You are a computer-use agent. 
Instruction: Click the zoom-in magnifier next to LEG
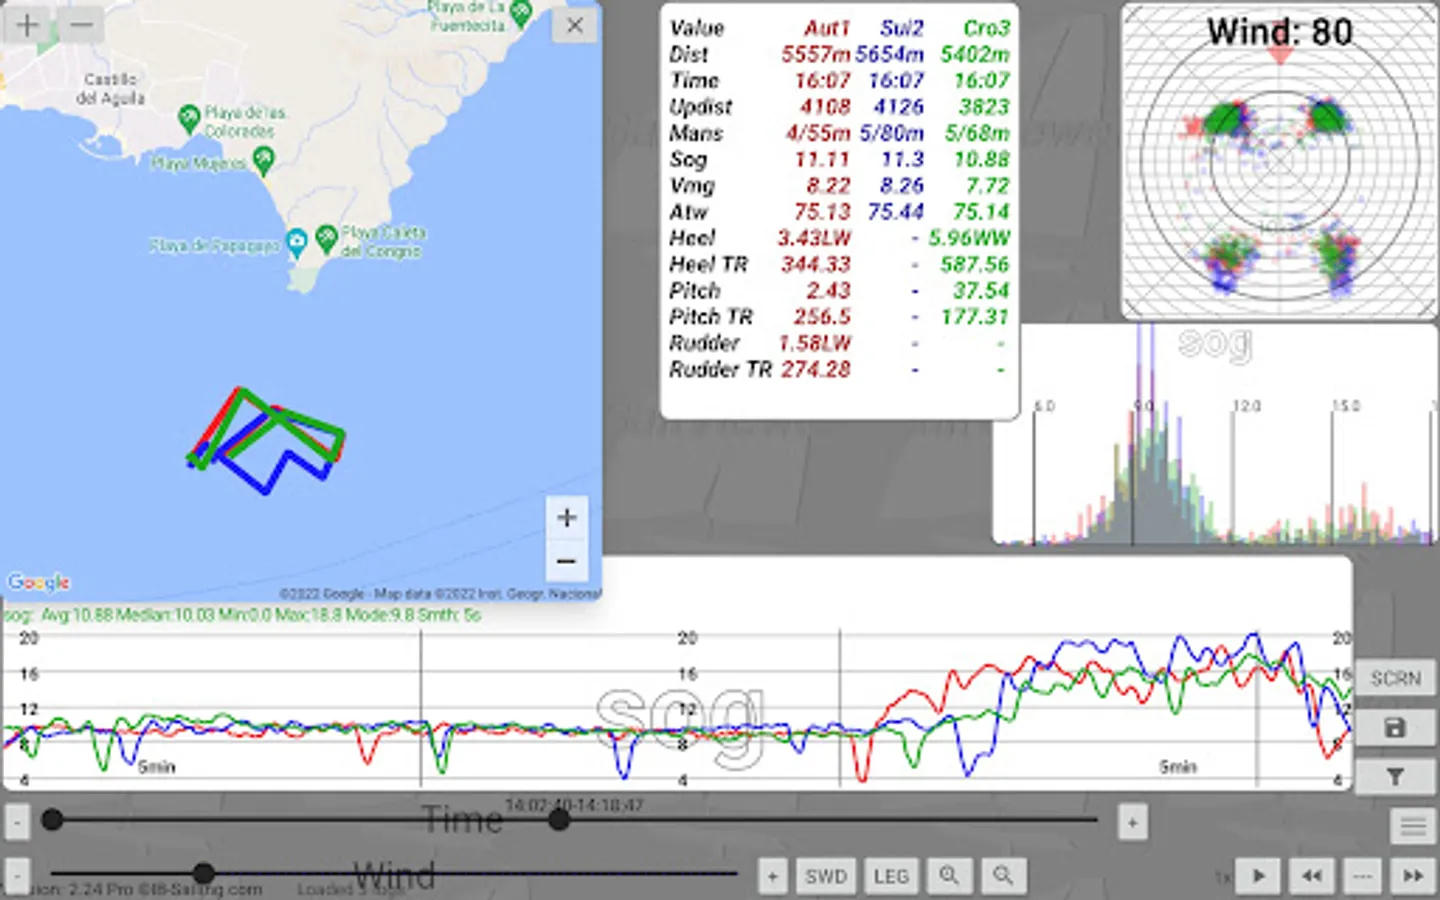[949, 876]
